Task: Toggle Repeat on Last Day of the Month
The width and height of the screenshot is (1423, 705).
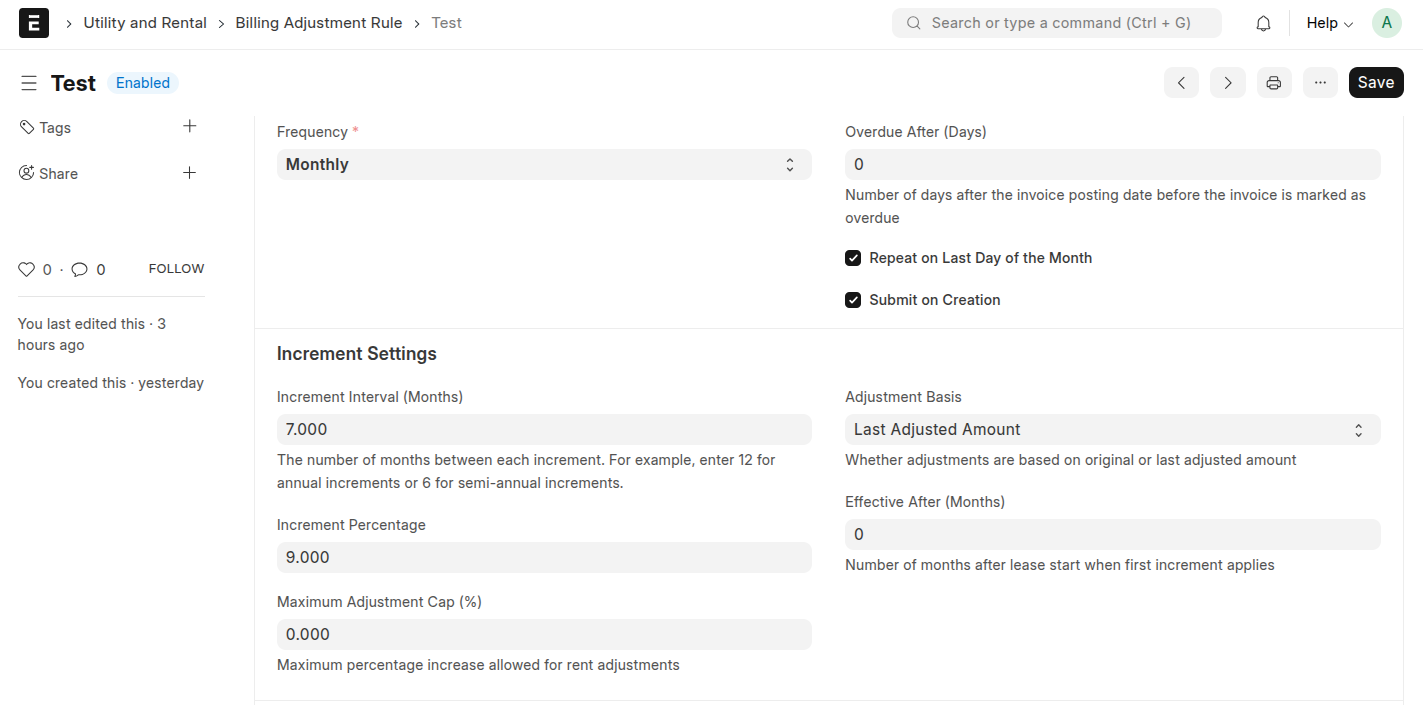Action: pos(853,258)
